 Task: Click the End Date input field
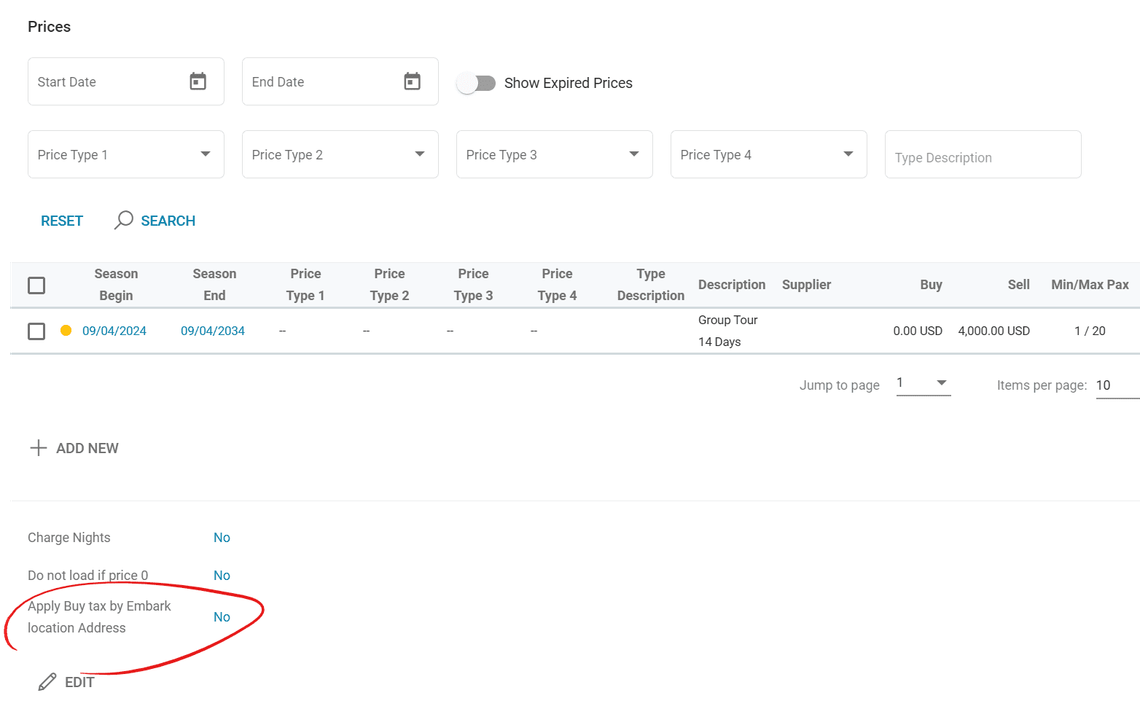(340, 81)
